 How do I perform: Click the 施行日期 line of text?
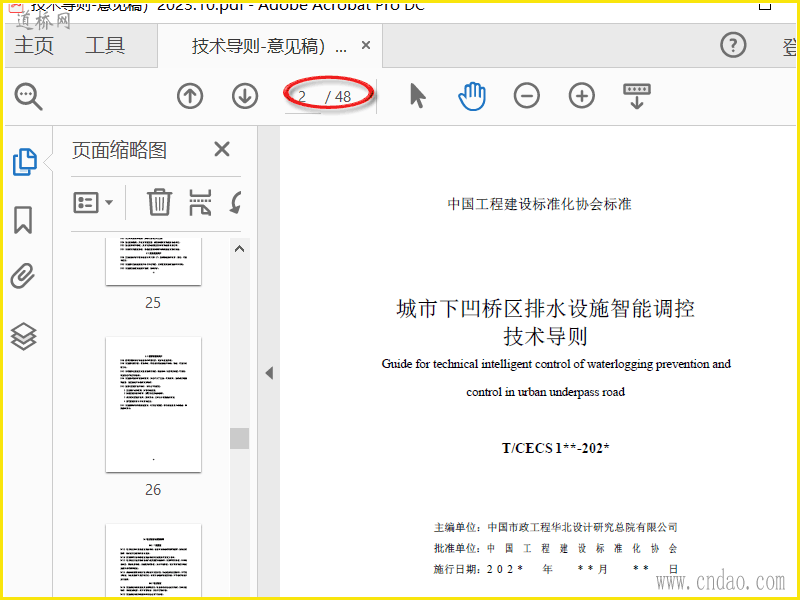point(556,569)
